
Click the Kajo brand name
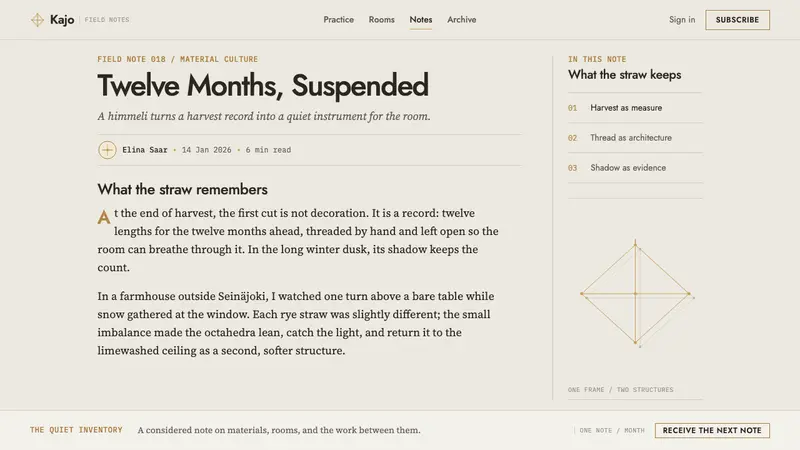coord(62,20)
